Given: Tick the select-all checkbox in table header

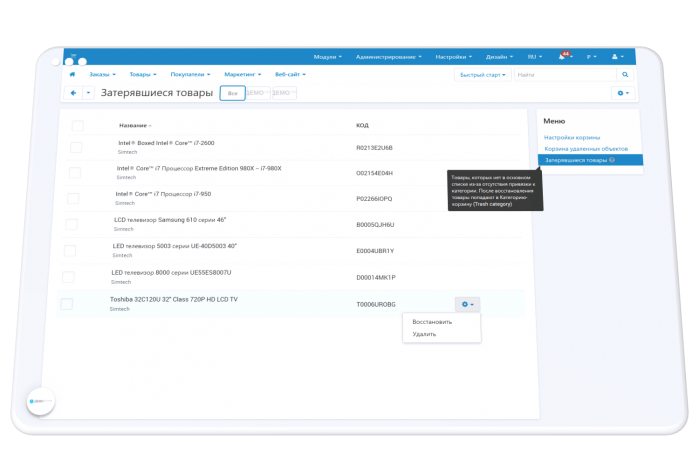Looking at the screenshot, I should point(78,125).
